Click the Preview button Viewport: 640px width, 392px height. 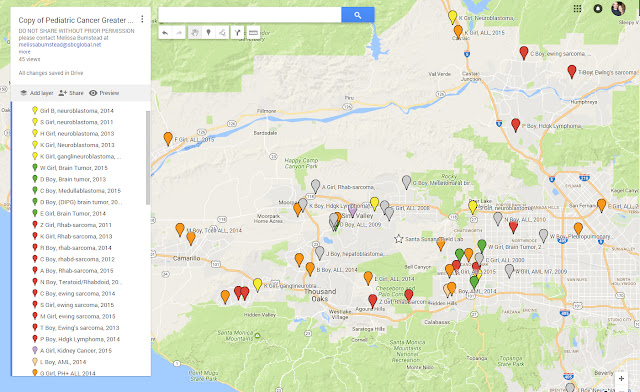(104, 93)
